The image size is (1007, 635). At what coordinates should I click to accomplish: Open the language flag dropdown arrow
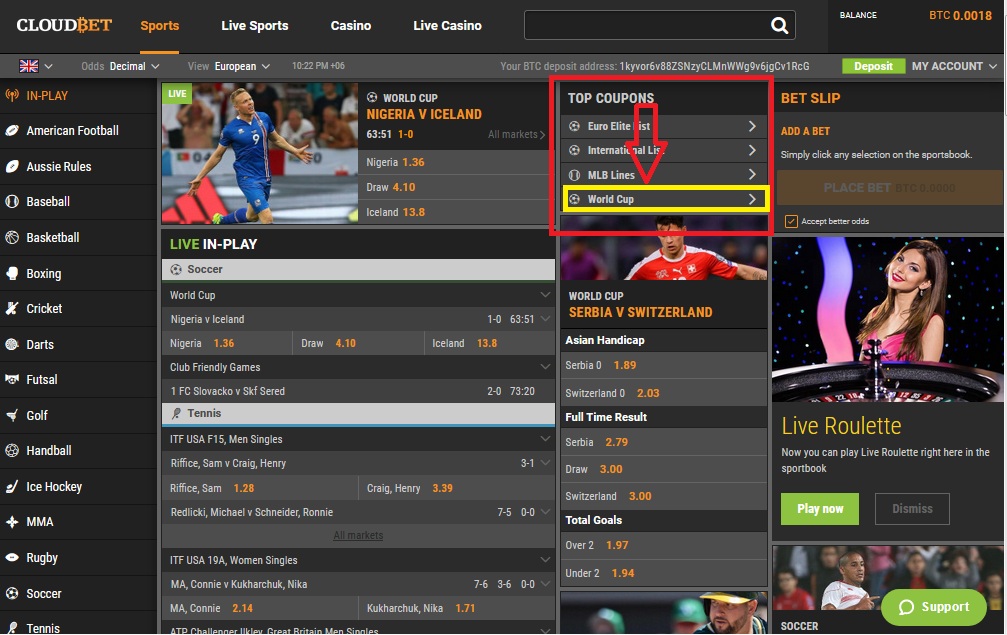(48, 66)
